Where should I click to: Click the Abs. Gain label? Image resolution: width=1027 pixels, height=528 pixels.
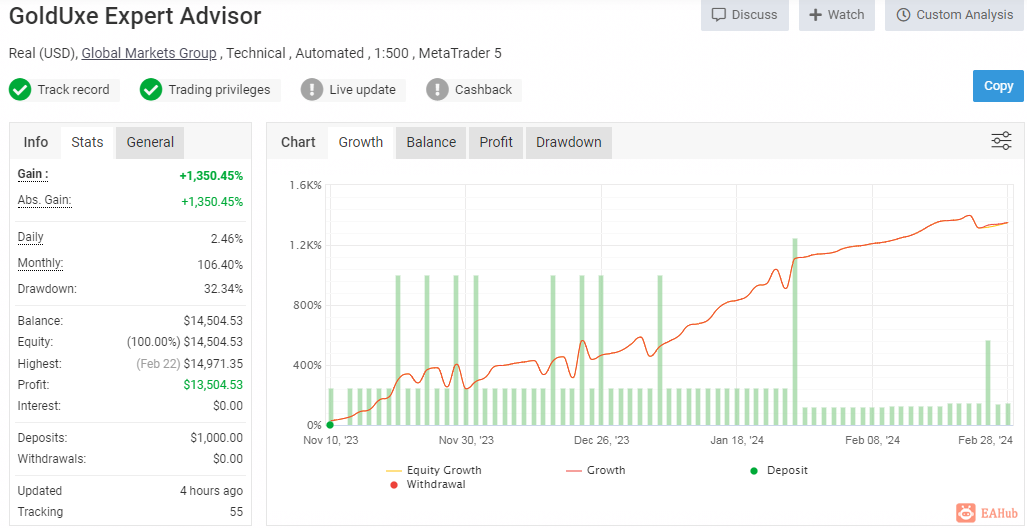tap(45, 200)
